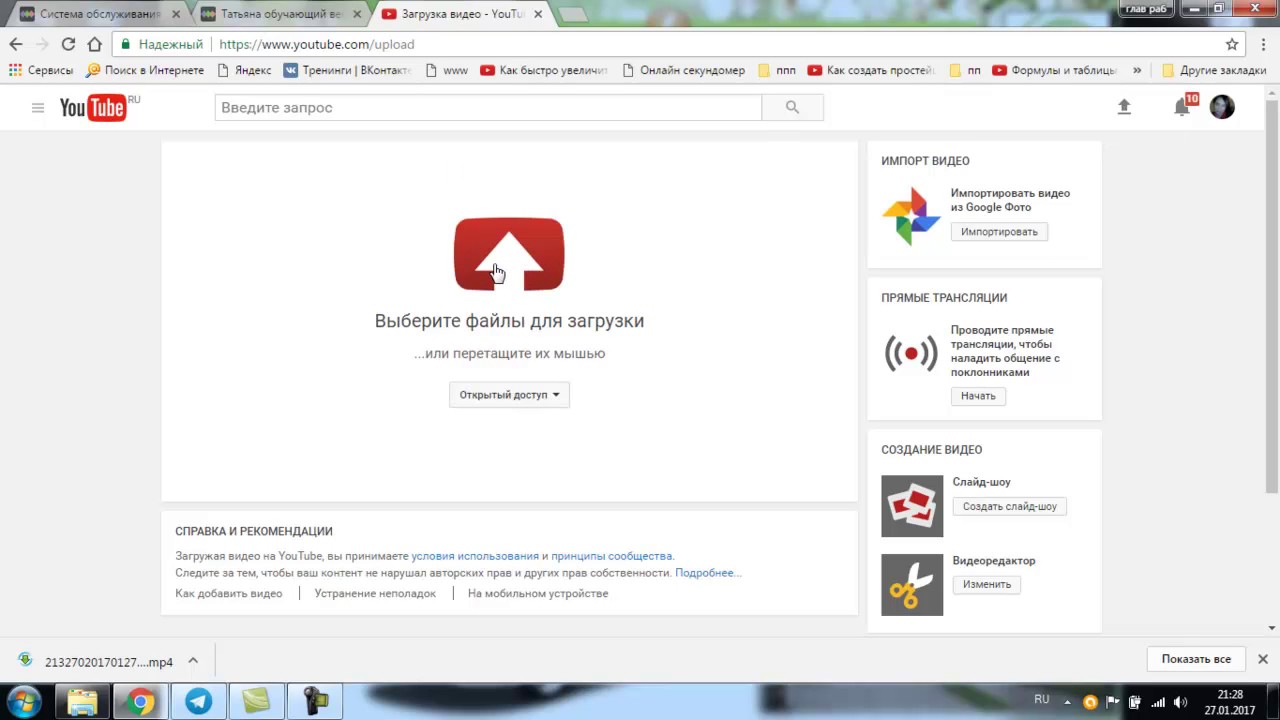
Task: Click the page vertical scrollbar
Action: [1272, 295]
